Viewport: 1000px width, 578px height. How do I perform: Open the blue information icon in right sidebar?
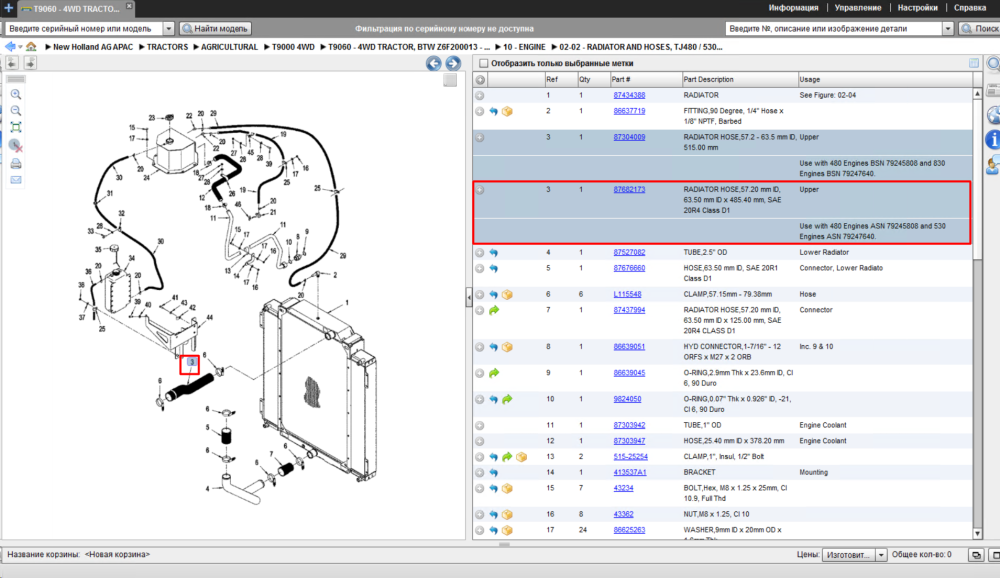coord(993,138)
